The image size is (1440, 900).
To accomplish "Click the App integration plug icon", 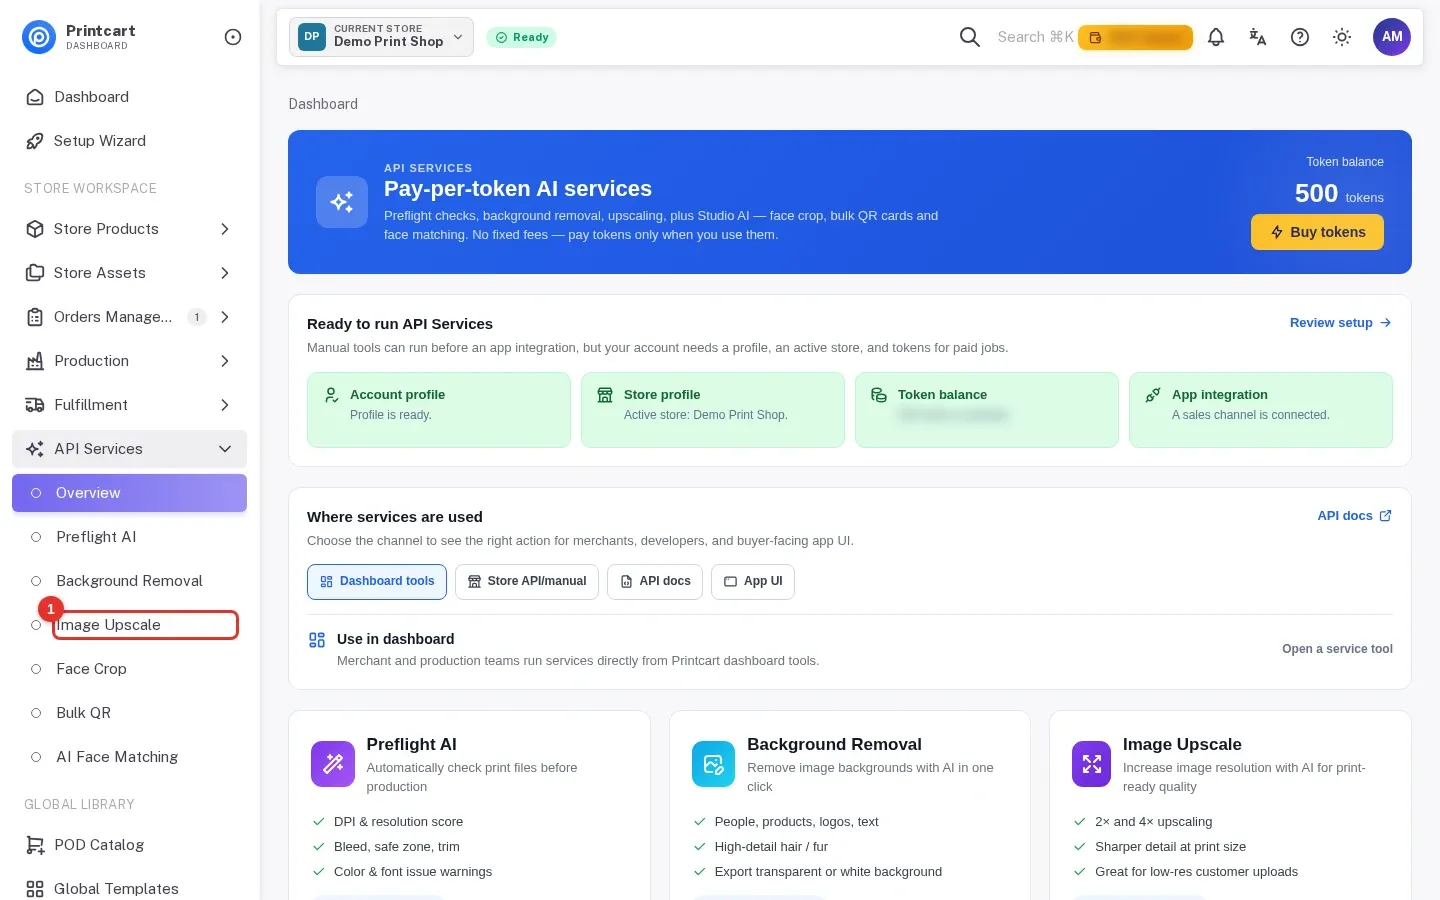I will click(x=1153, y=395).
